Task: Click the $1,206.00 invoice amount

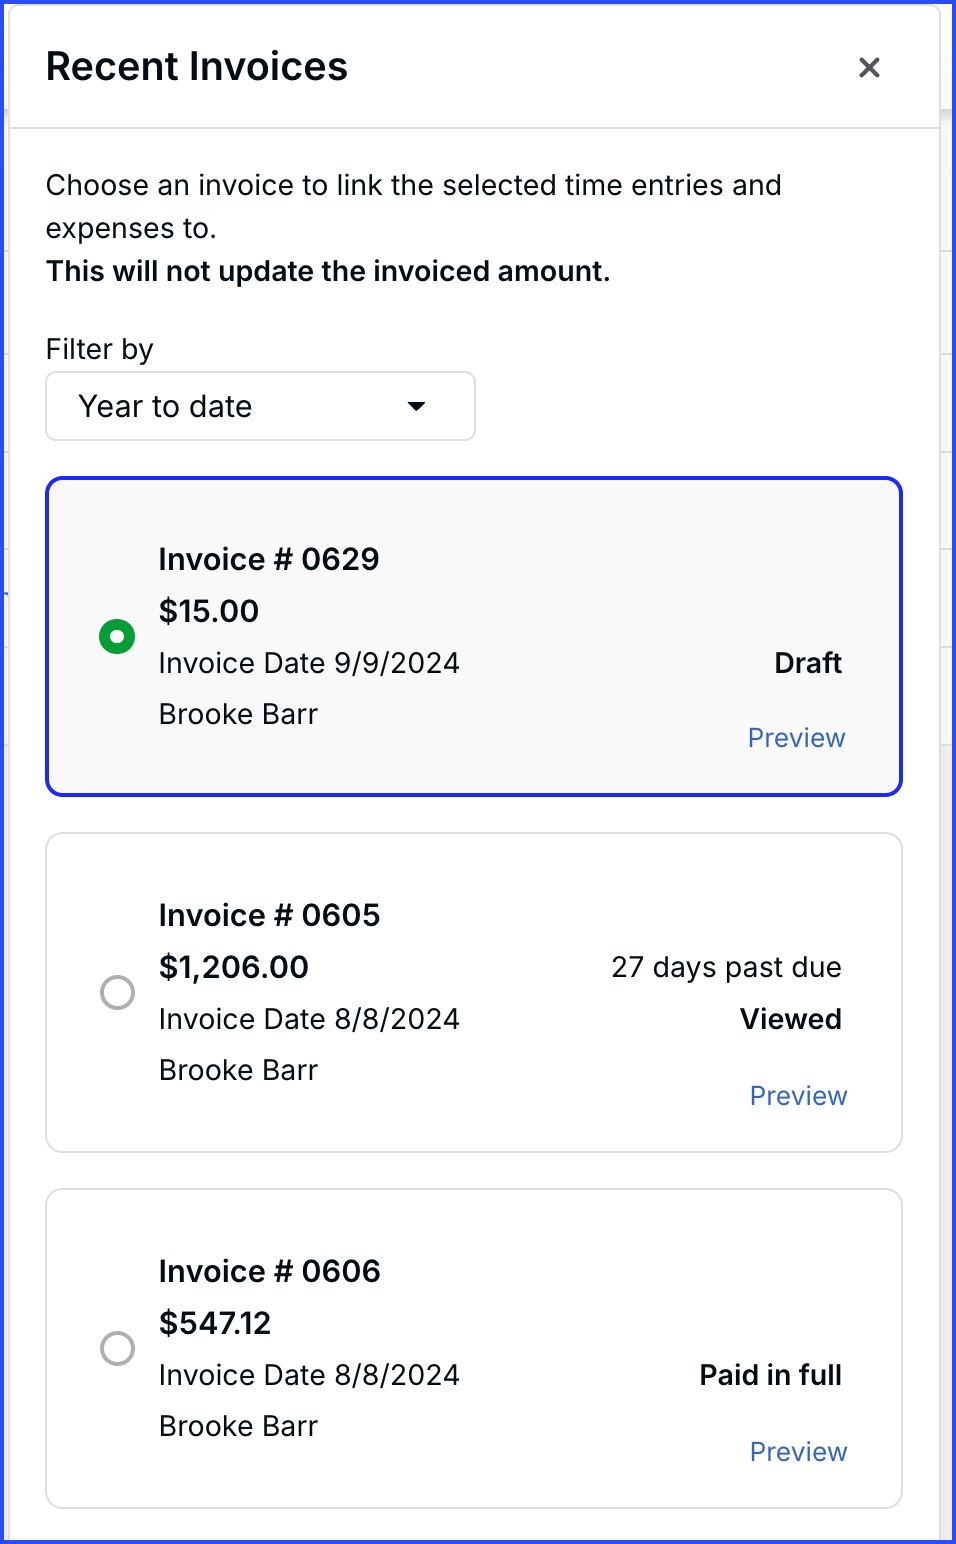Action: [234, 967]
